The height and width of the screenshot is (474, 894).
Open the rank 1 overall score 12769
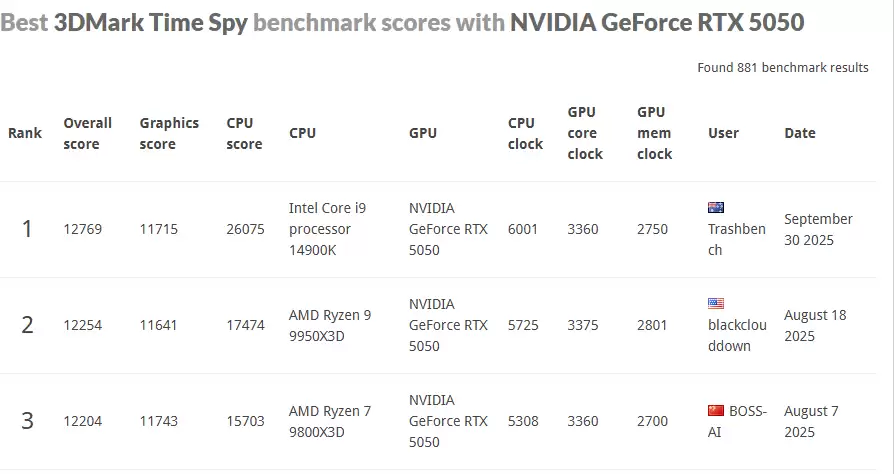point(82,229)
